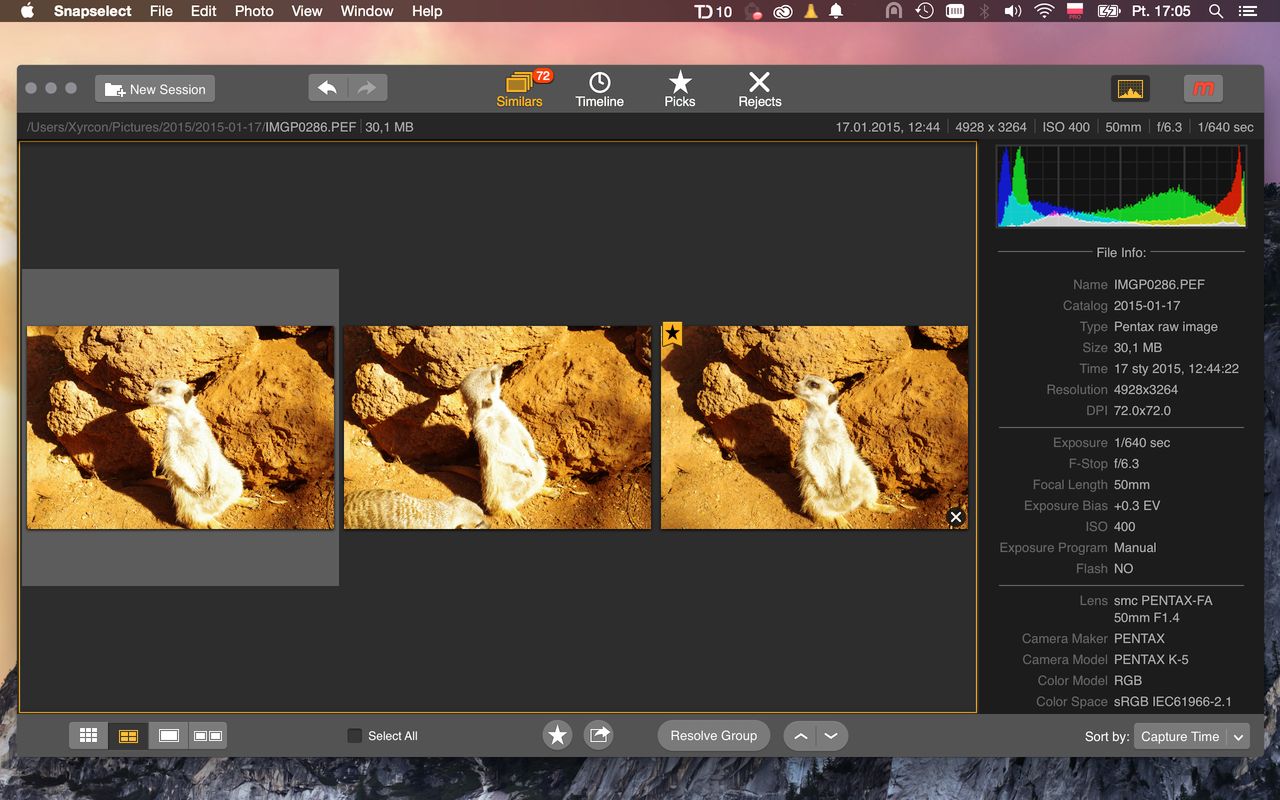Viewport: 1280px width, 800px height.
Task: Switch to Timeline view
Action: [599, 89]
